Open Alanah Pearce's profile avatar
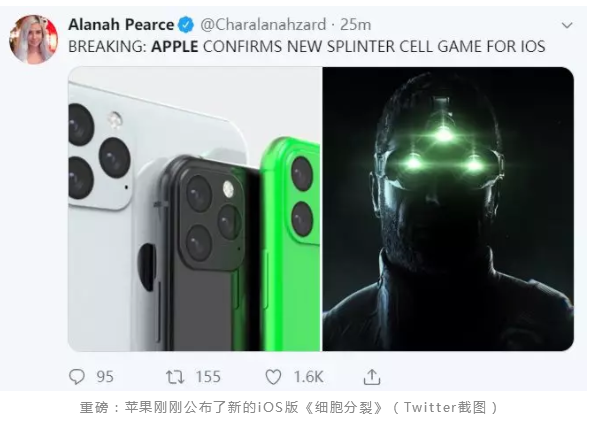 point(33,39)
